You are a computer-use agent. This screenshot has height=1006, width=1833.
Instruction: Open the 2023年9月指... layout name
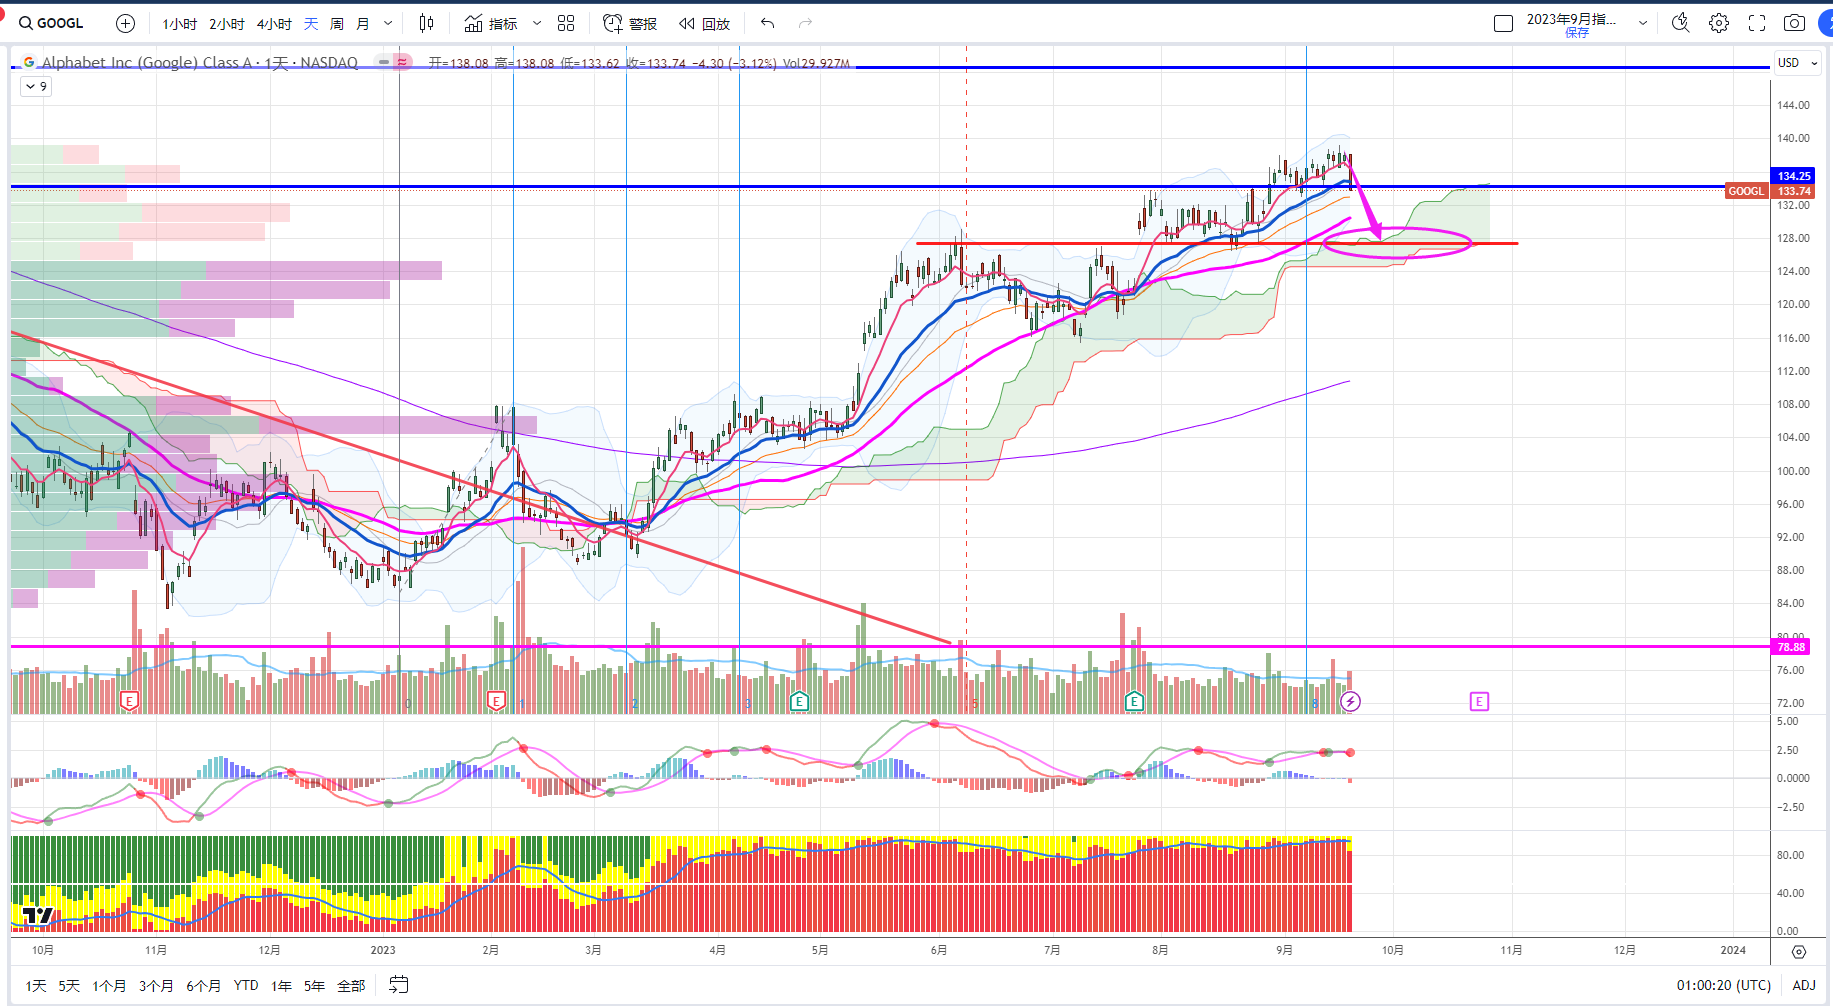(x=1571, y=19)
